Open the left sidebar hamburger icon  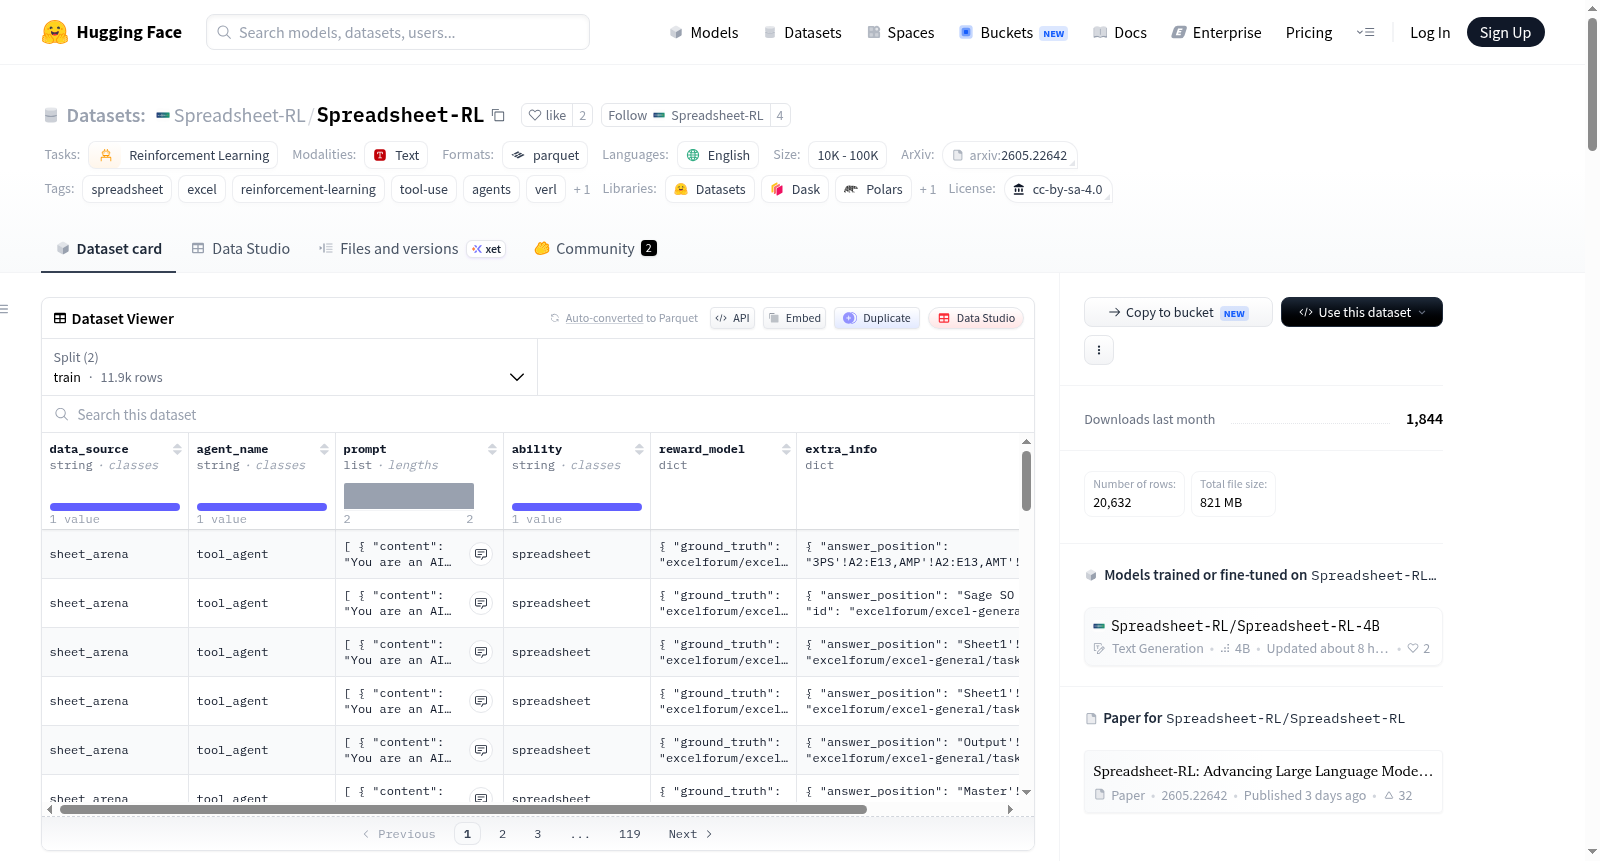pos(4,309)
